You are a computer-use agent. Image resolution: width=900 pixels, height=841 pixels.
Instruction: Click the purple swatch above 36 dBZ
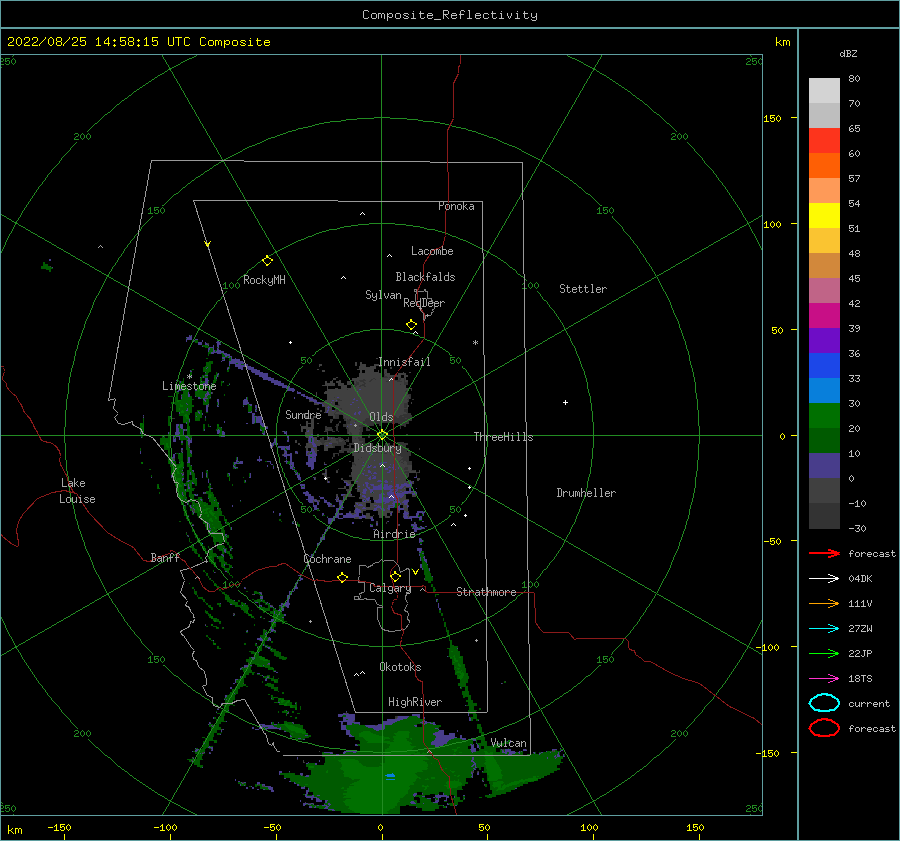824,341
